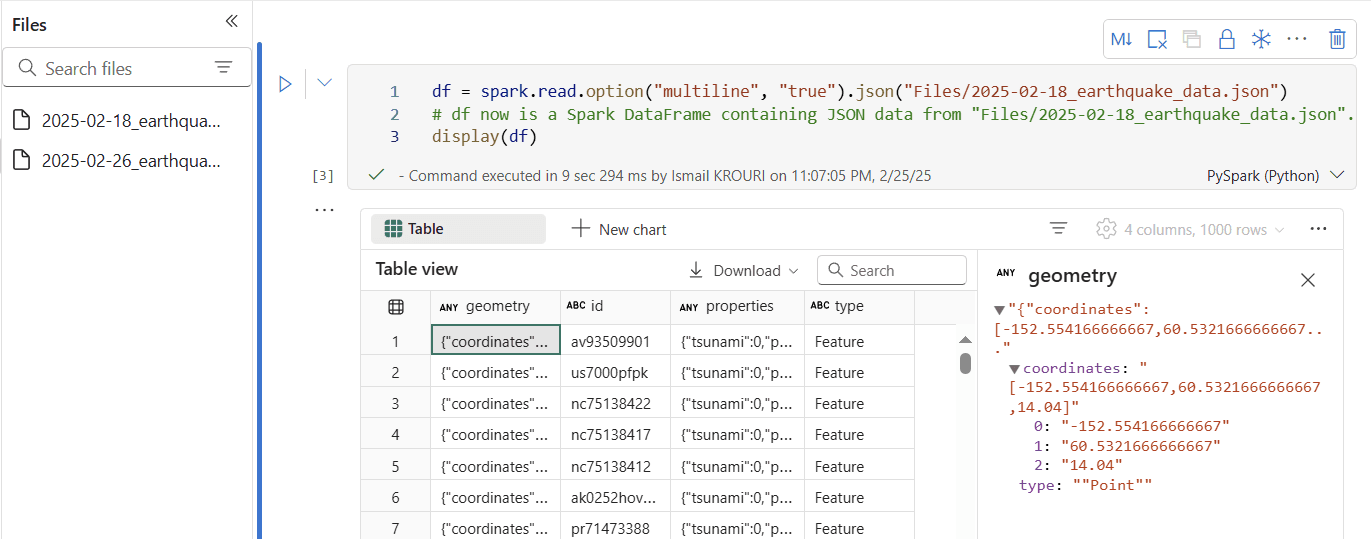Select the cell nc75138422
The image size is (1371, 539).
coord(615,403)
